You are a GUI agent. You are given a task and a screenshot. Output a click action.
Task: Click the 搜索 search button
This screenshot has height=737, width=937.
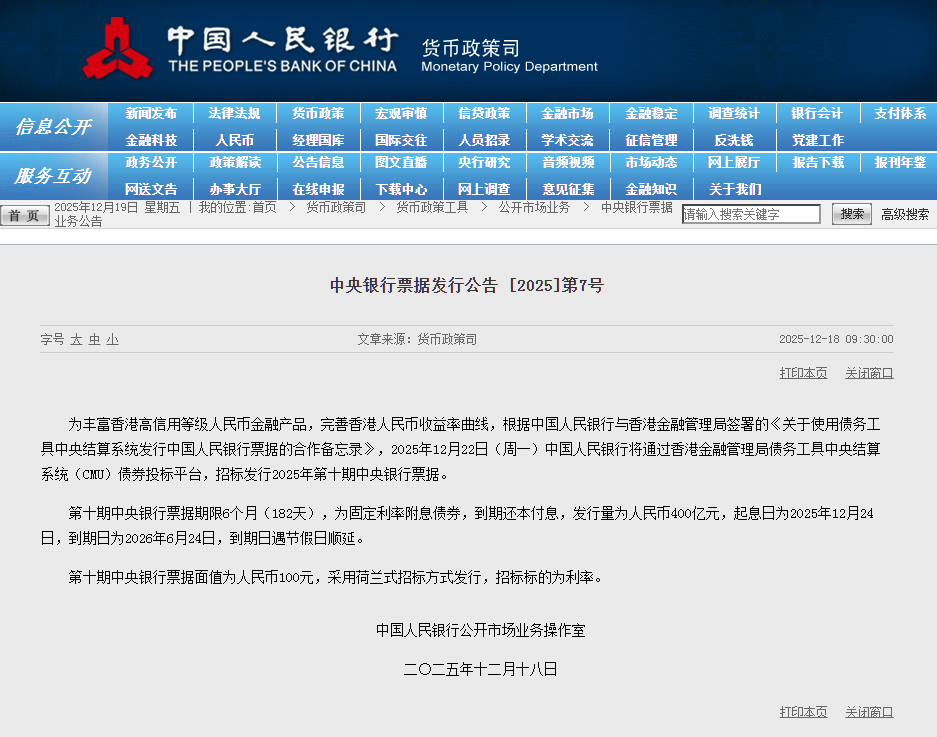pos(851,213)
